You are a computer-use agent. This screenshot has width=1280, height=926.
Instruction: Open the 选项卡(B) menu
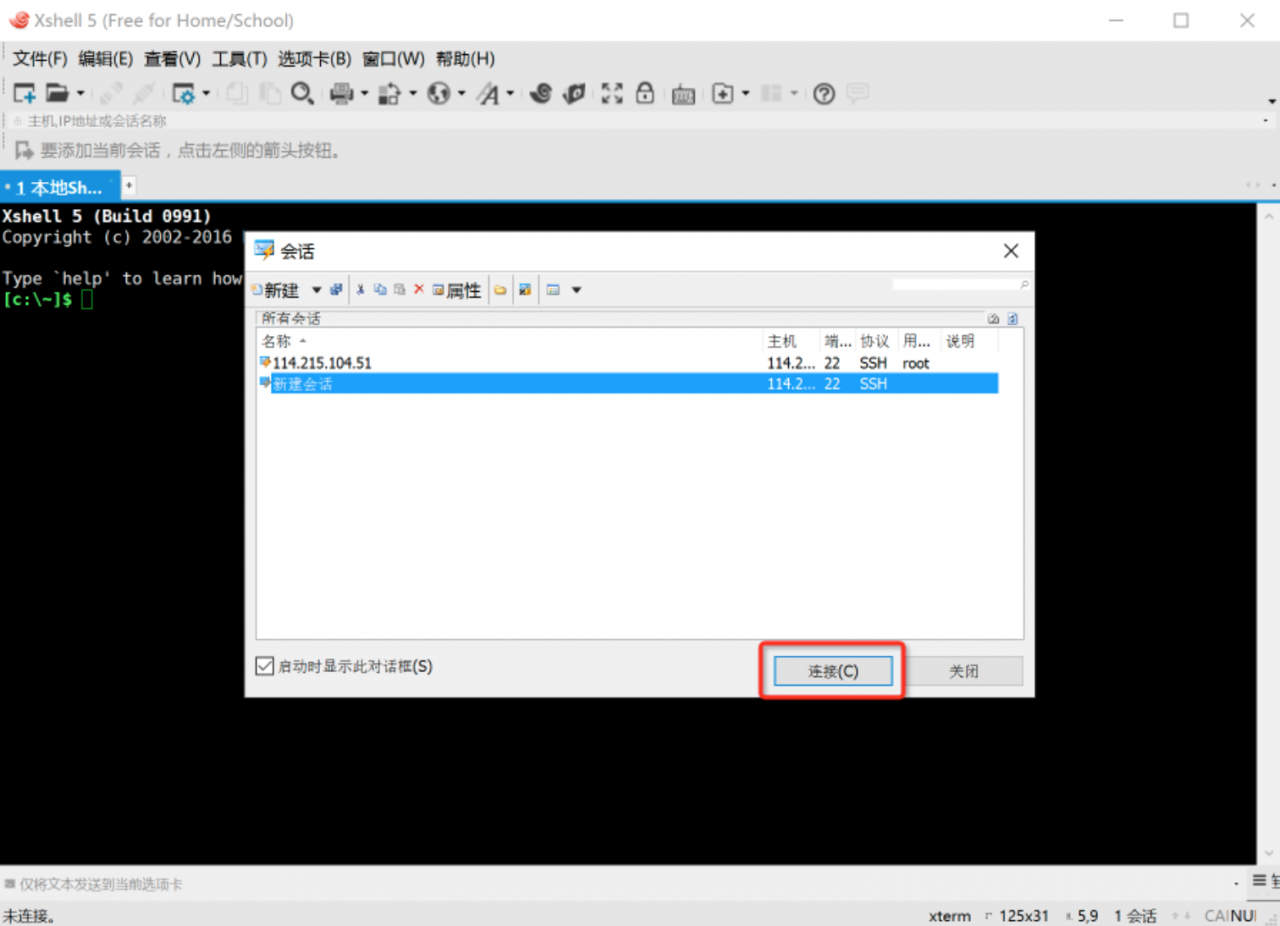(x=315, y=59)
